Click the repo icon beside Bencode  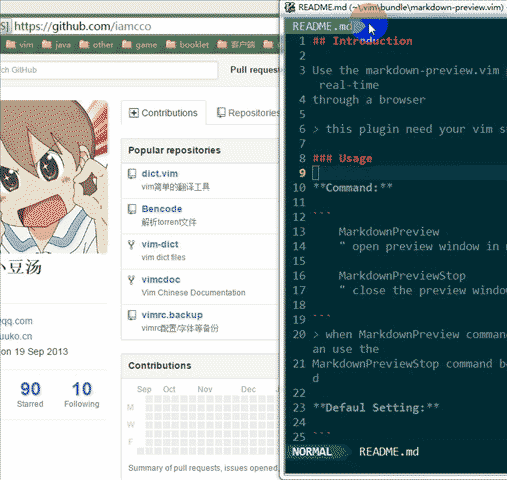(x=132, y=209)
